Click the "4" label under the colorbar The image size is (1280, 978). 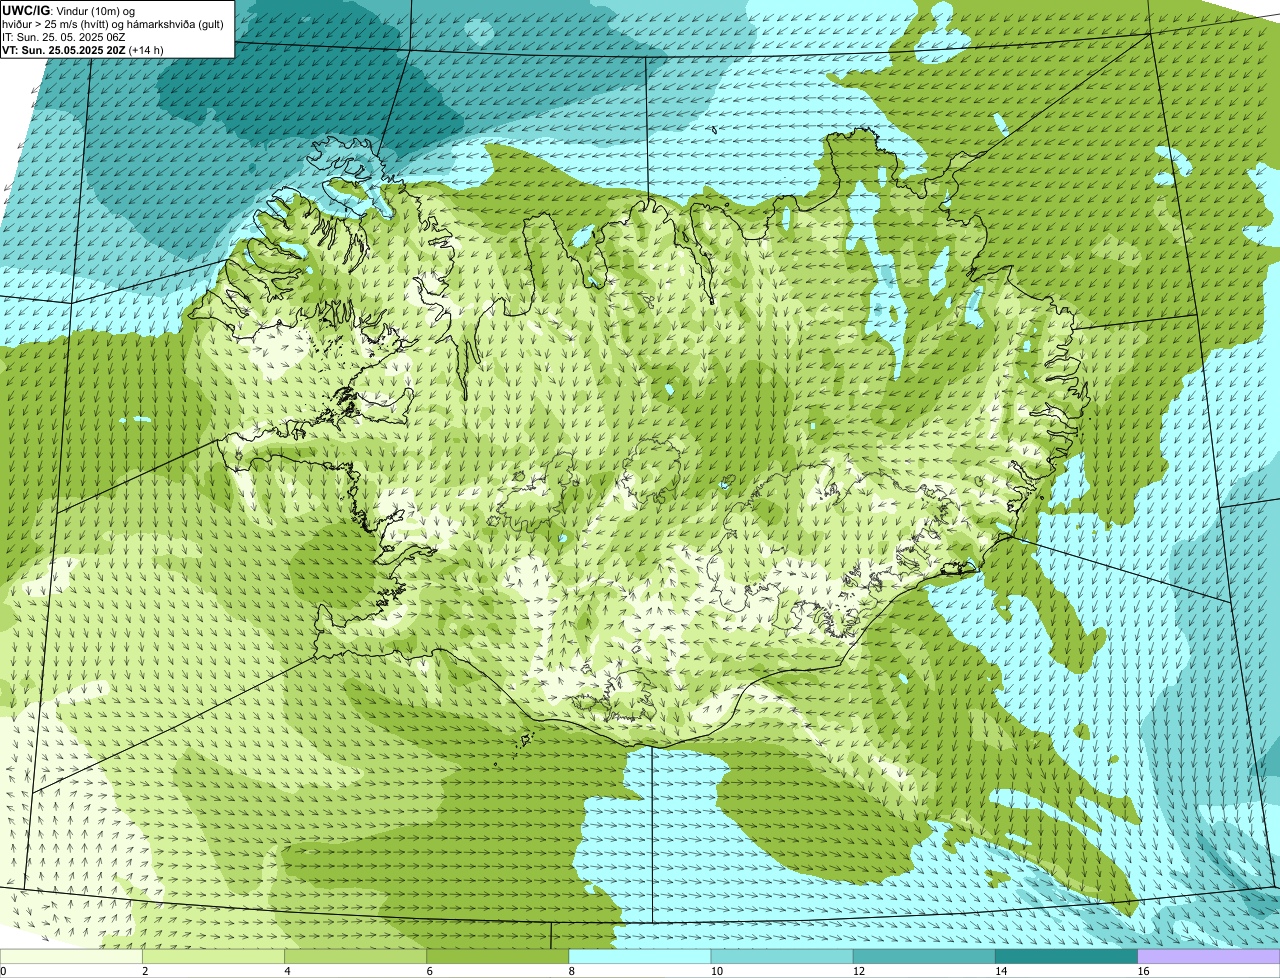point(287,971)
